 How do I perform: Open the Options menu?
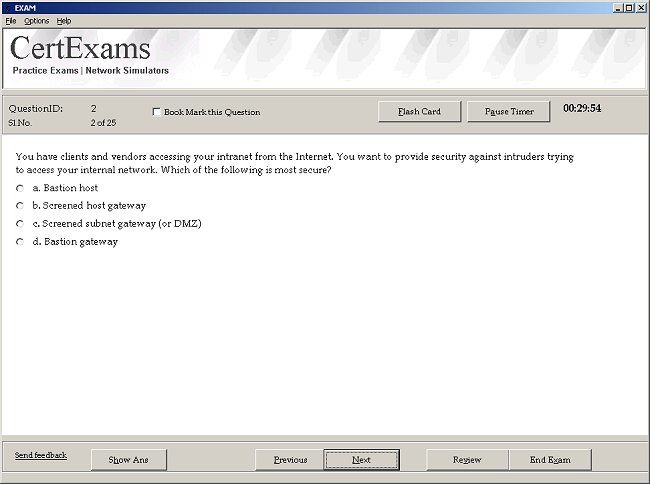[x=36, y=21]
